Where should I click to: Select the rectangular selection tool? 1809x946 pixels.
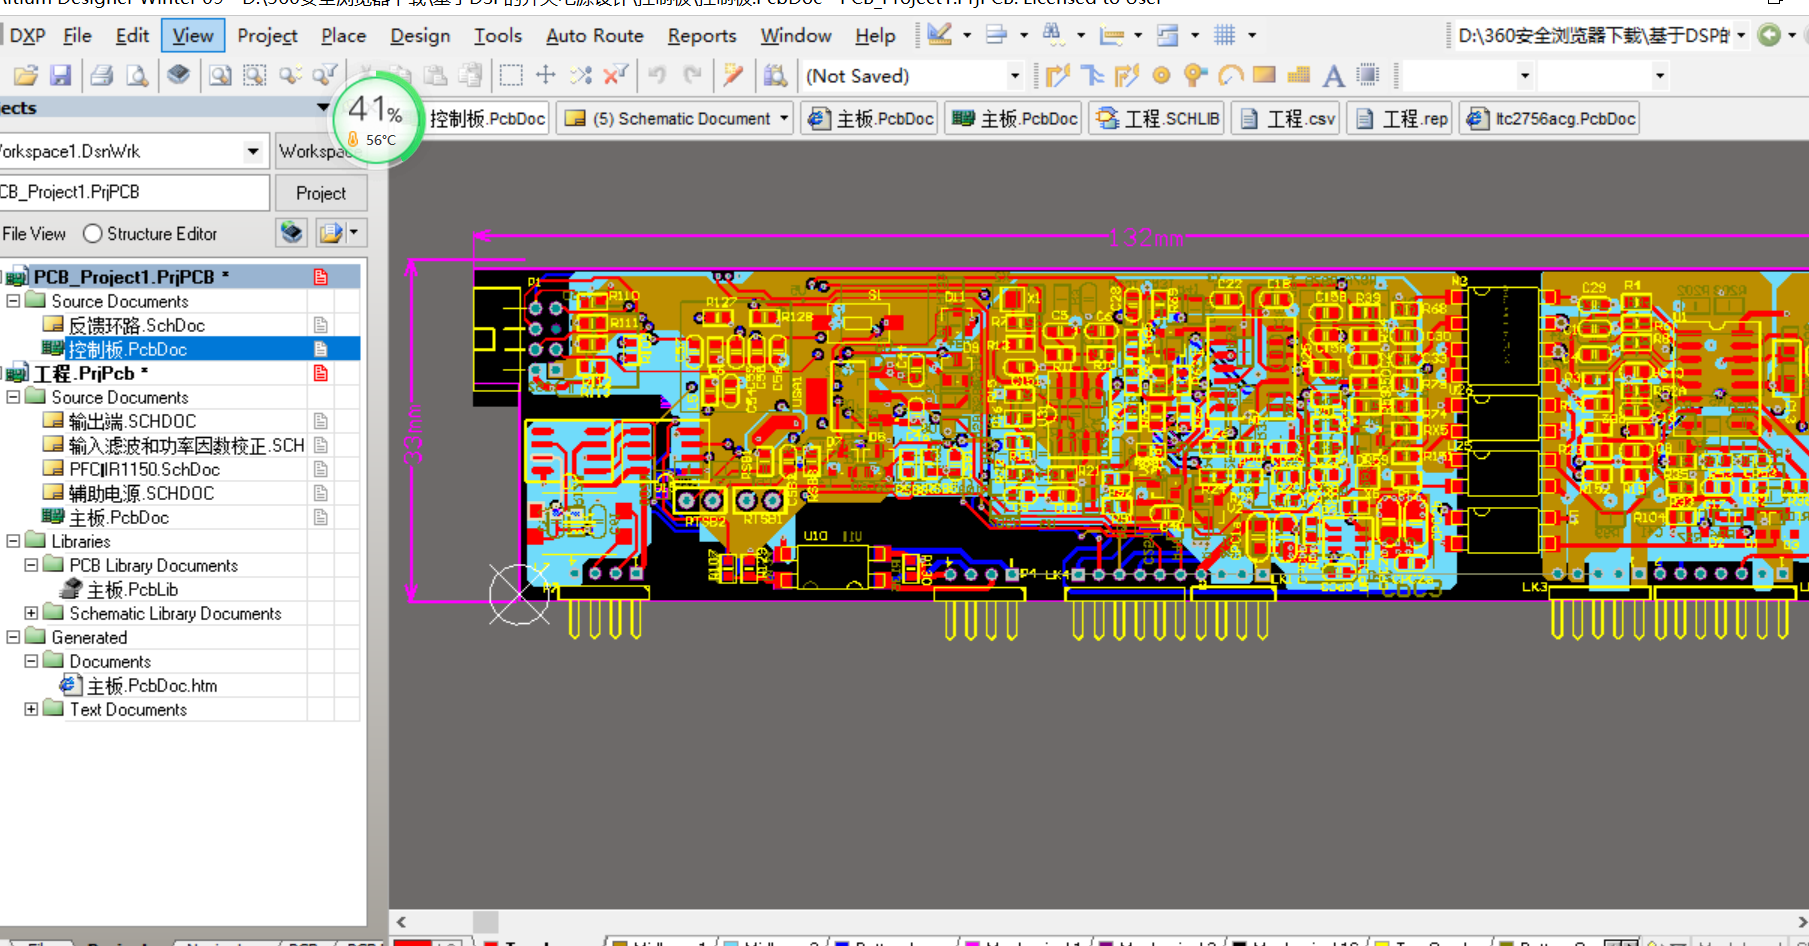coord(511,75)
